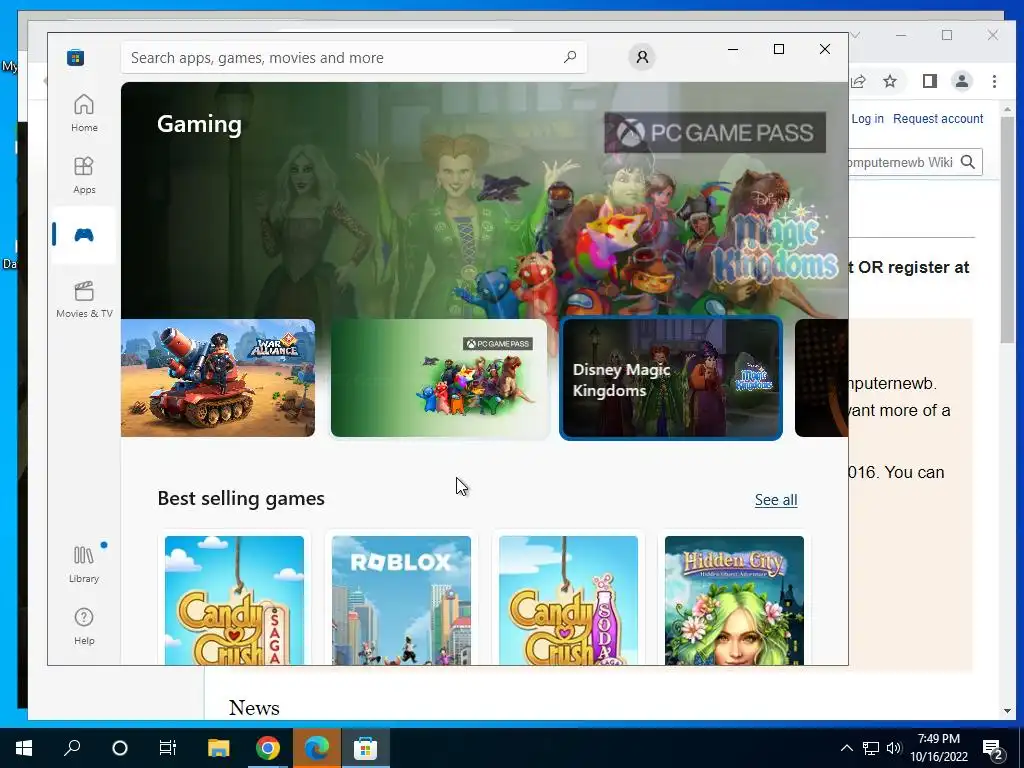Open the network status tray icon
1024x768 pixels.
pyautogui.click(x=871, y=748)
